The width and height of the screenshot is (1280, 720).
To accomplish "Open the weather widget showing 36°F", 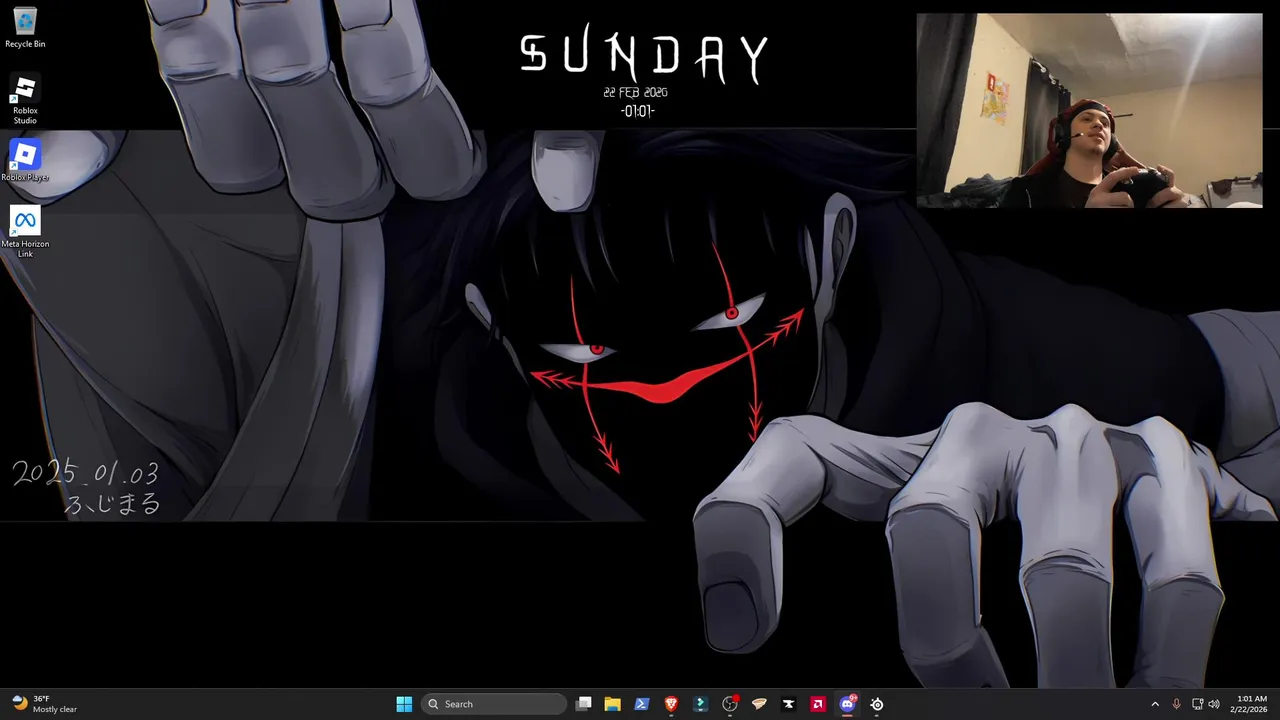I will pos(44,704).
